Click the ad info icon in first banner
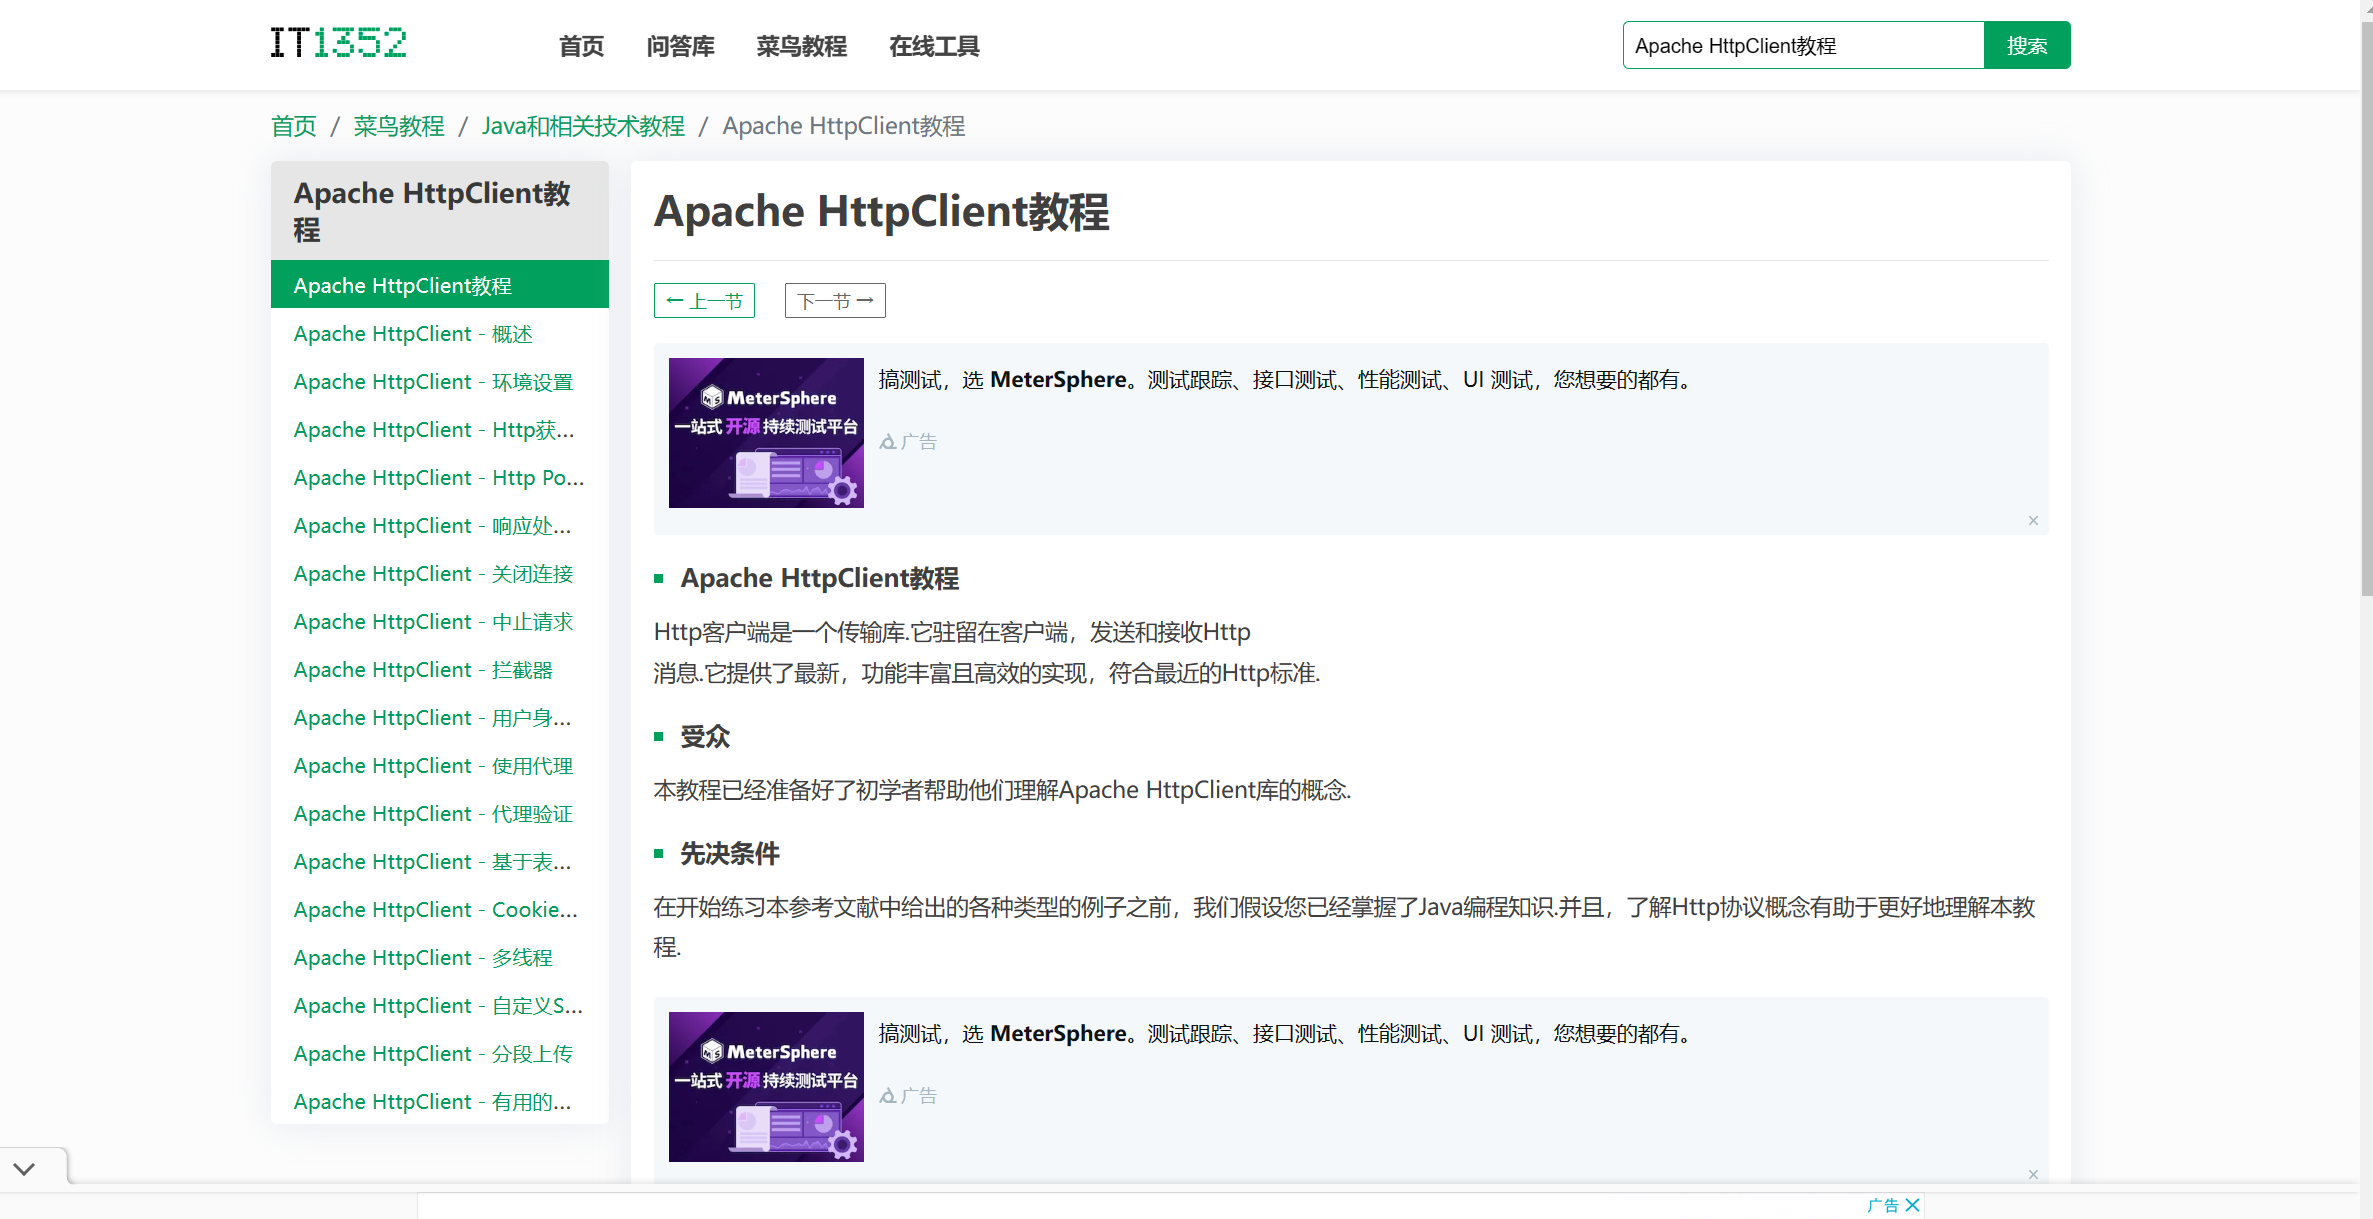This screenshot has height=1219, width=2373. (888, 442)
